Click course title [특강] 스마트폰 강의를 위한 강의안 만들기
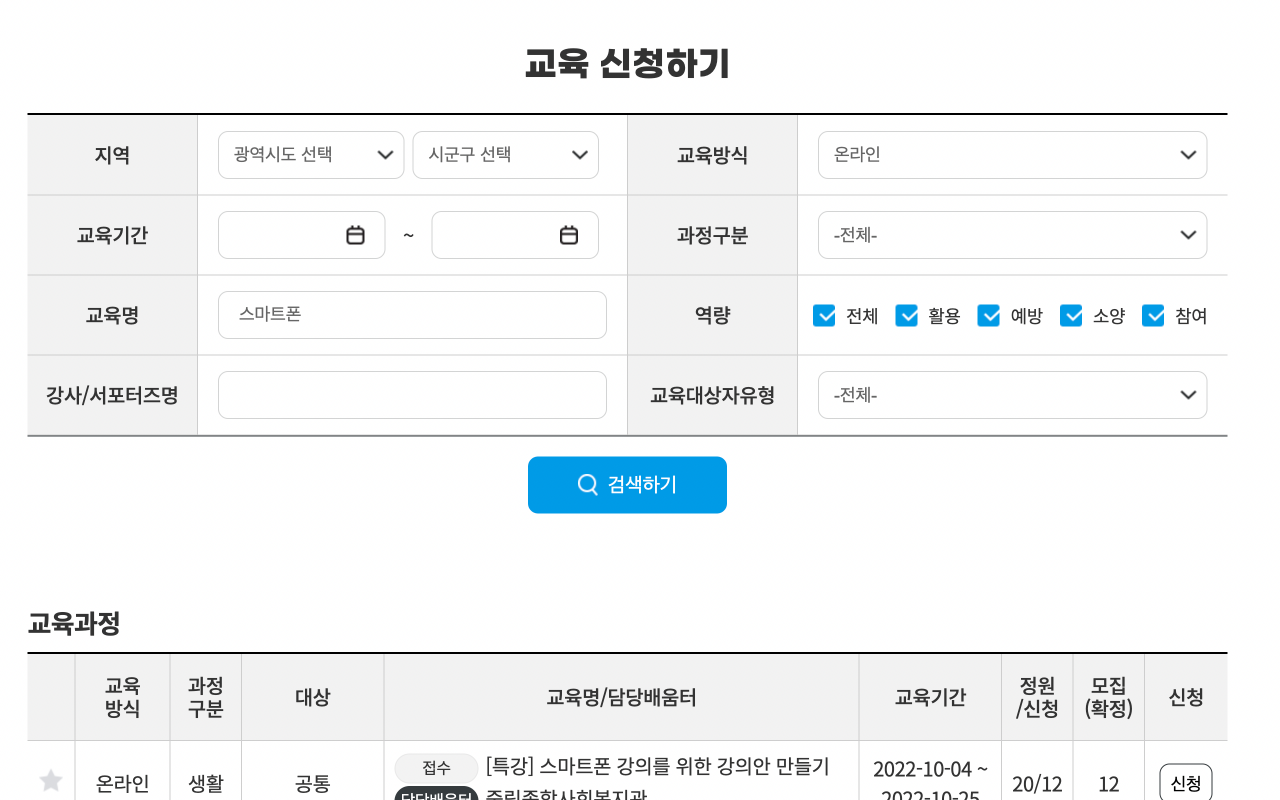1280x800 pixels. pyautogui.click(x=657, y=767)
